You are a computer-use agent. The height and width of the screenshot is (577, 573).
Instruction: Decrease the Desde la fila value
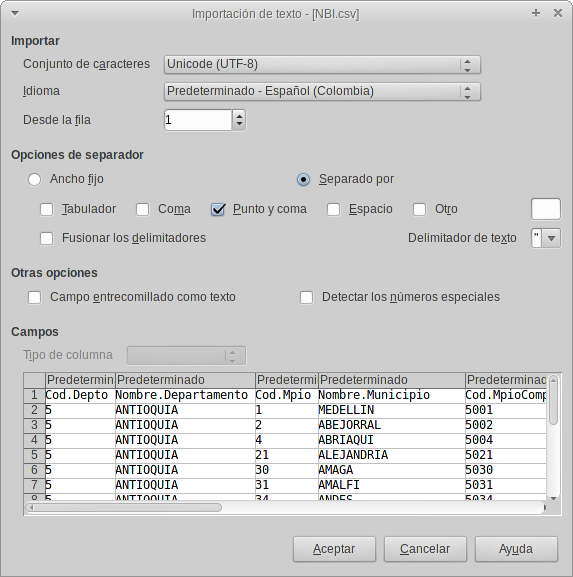[x=239, y=124]
